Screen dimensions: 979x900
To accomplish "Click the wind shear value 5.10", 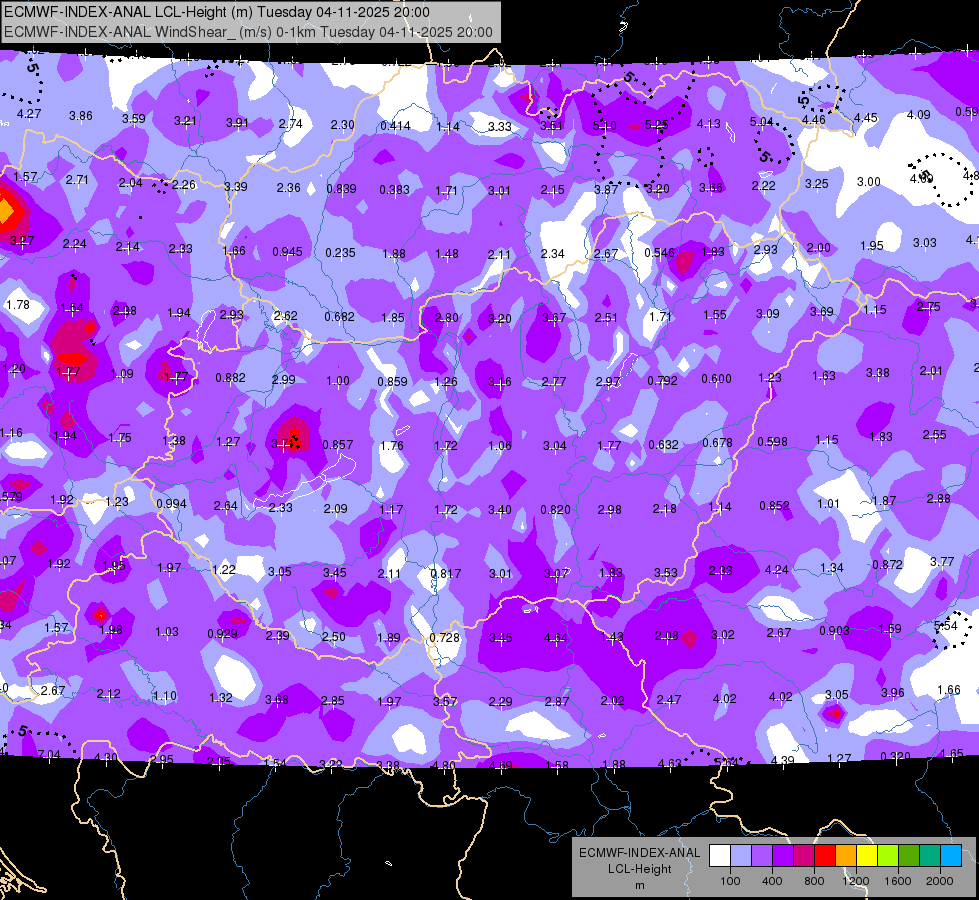I will pyautogui.click(x=604, y=126).
